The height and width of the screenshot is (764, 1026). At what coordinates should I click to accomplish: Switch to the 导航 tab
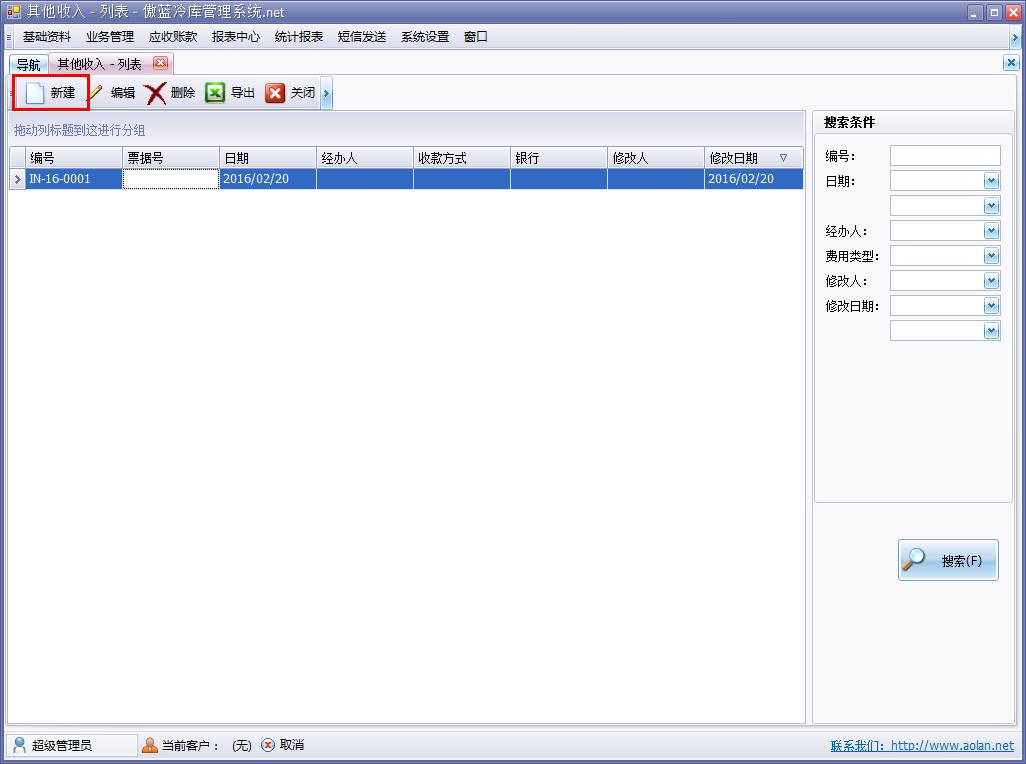(x=26, y=62)
